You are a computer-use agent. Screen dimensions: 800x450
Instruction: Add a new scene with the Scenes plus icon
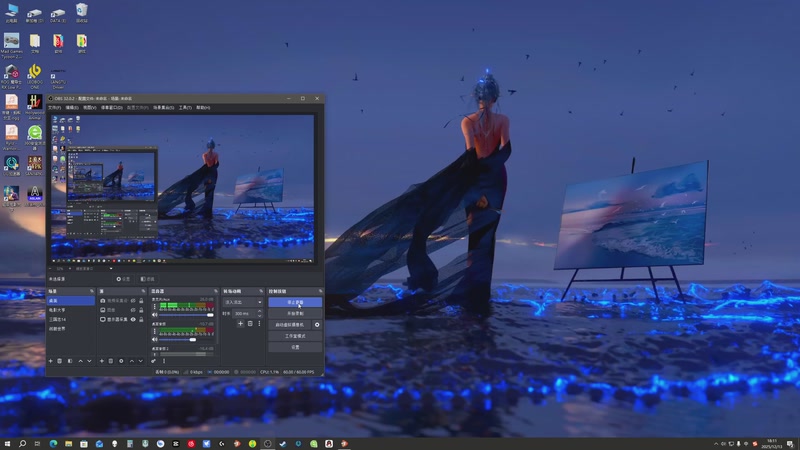coord(51,361)
